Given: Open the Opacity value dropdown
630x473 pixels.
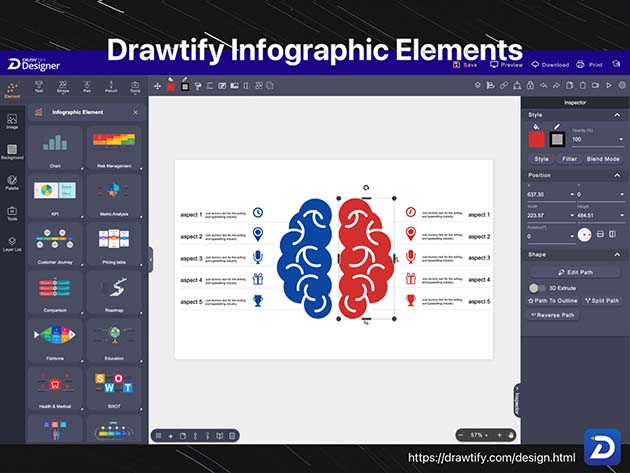Looking at the screenshot, I should click(x=621, y=139).
